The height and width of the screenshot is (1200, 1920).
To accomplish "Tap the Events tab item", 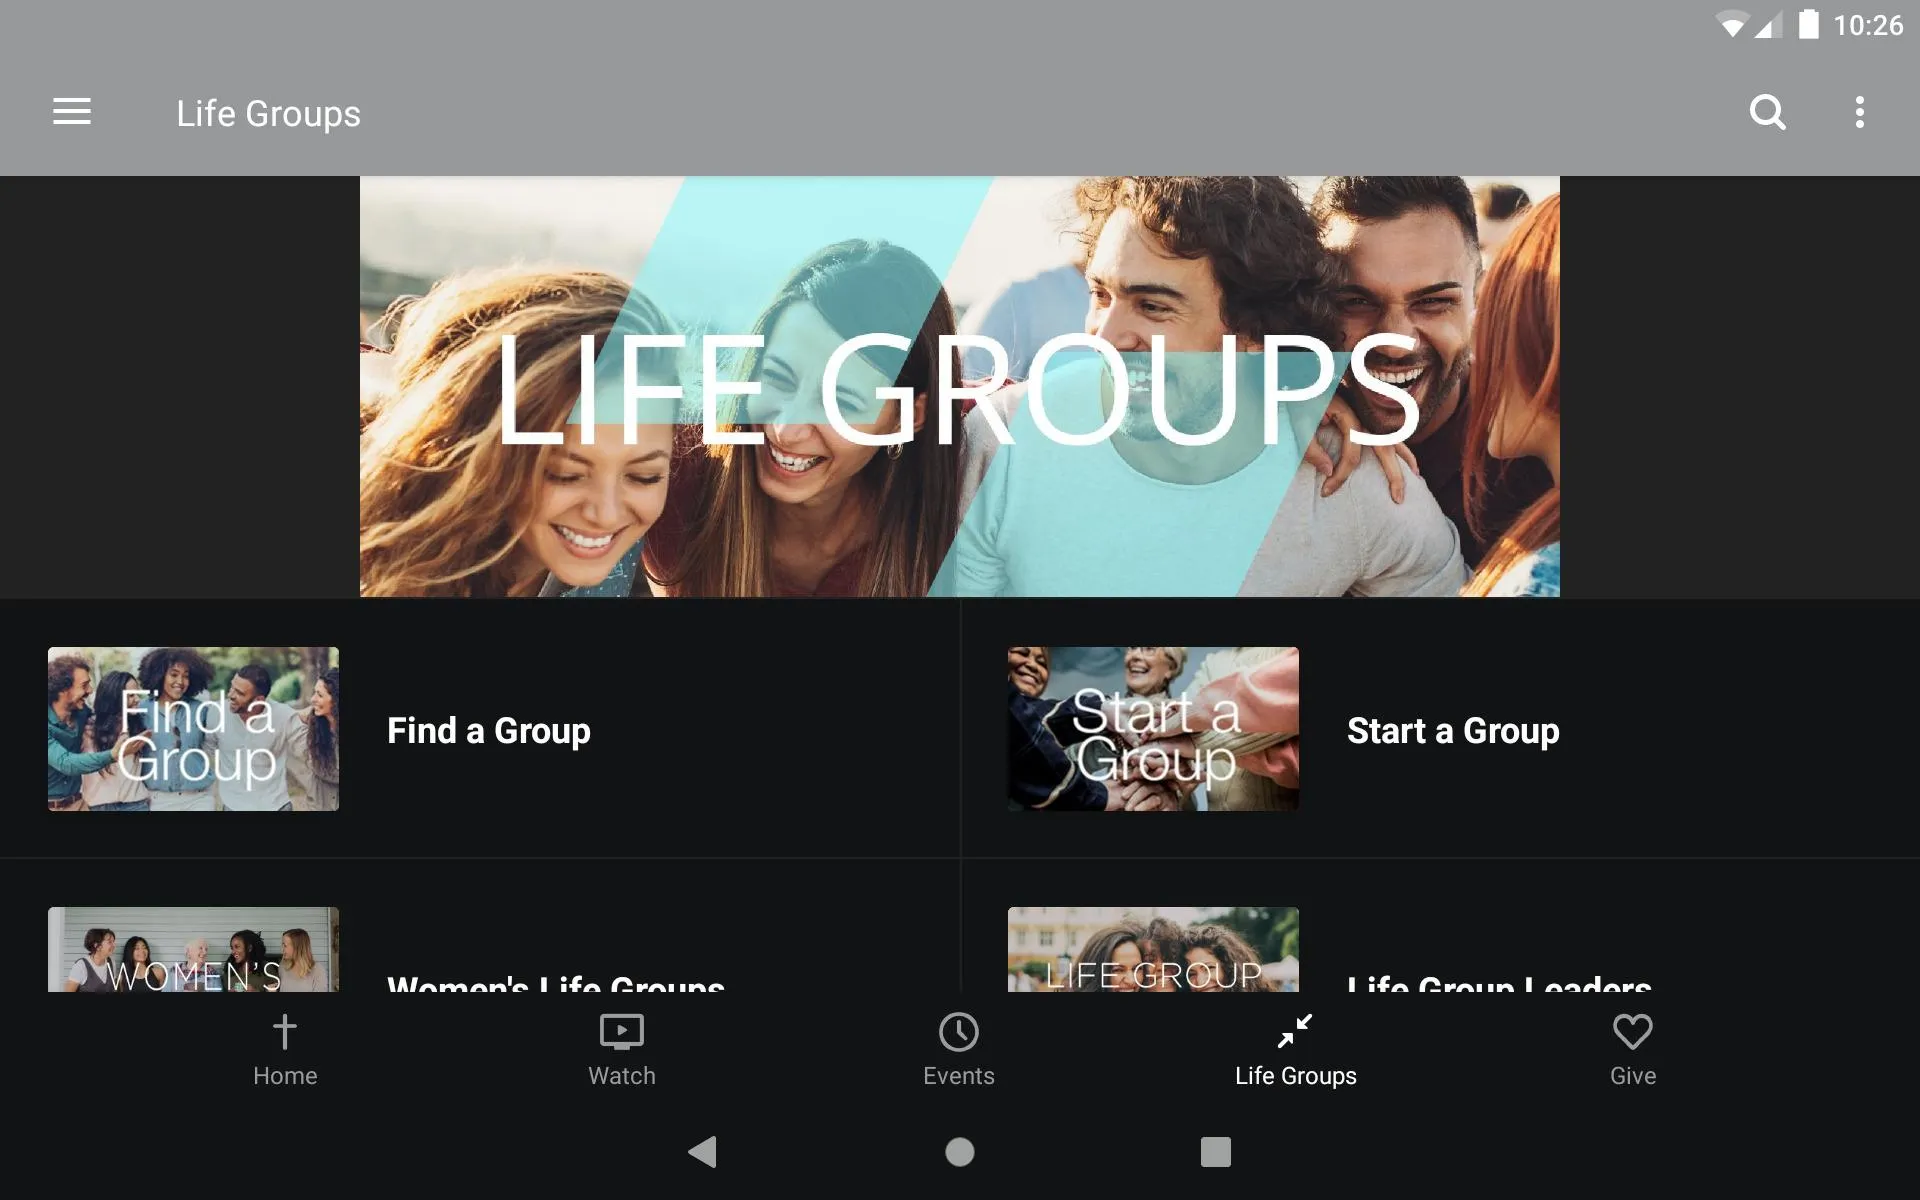I will [959, 1047].
